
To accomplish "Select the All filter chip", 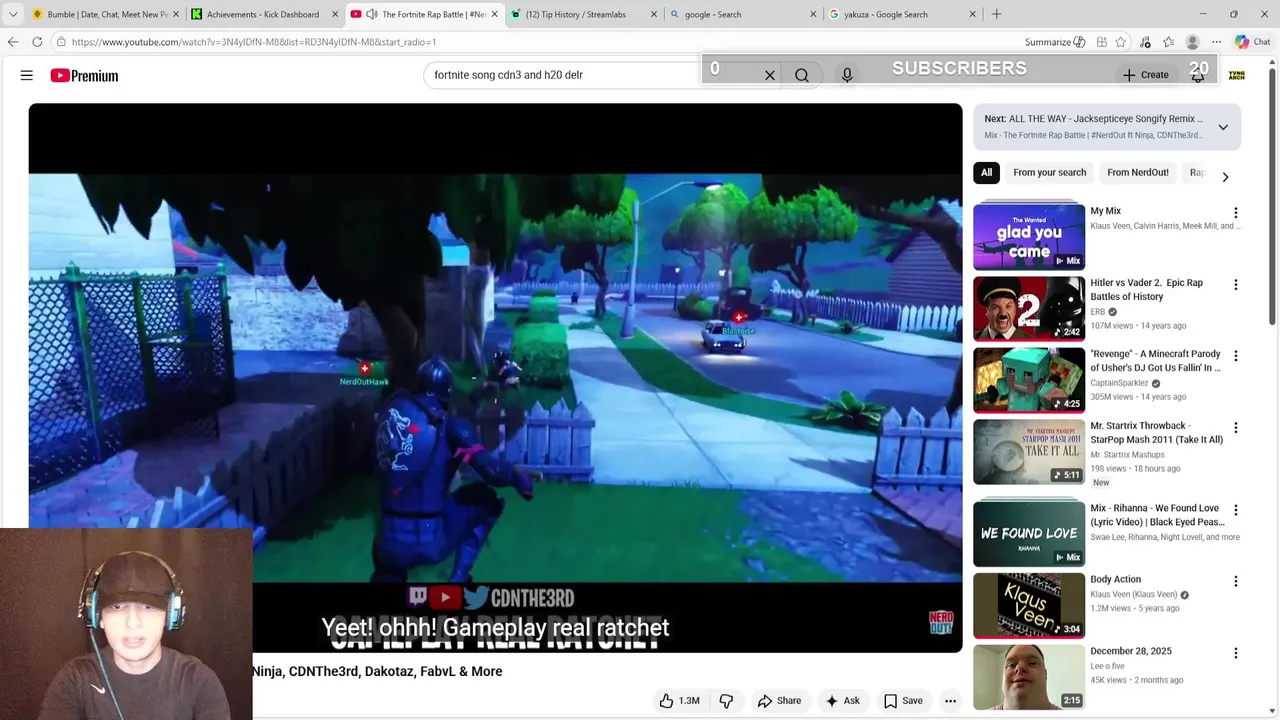I will click(x=987, y=172).
